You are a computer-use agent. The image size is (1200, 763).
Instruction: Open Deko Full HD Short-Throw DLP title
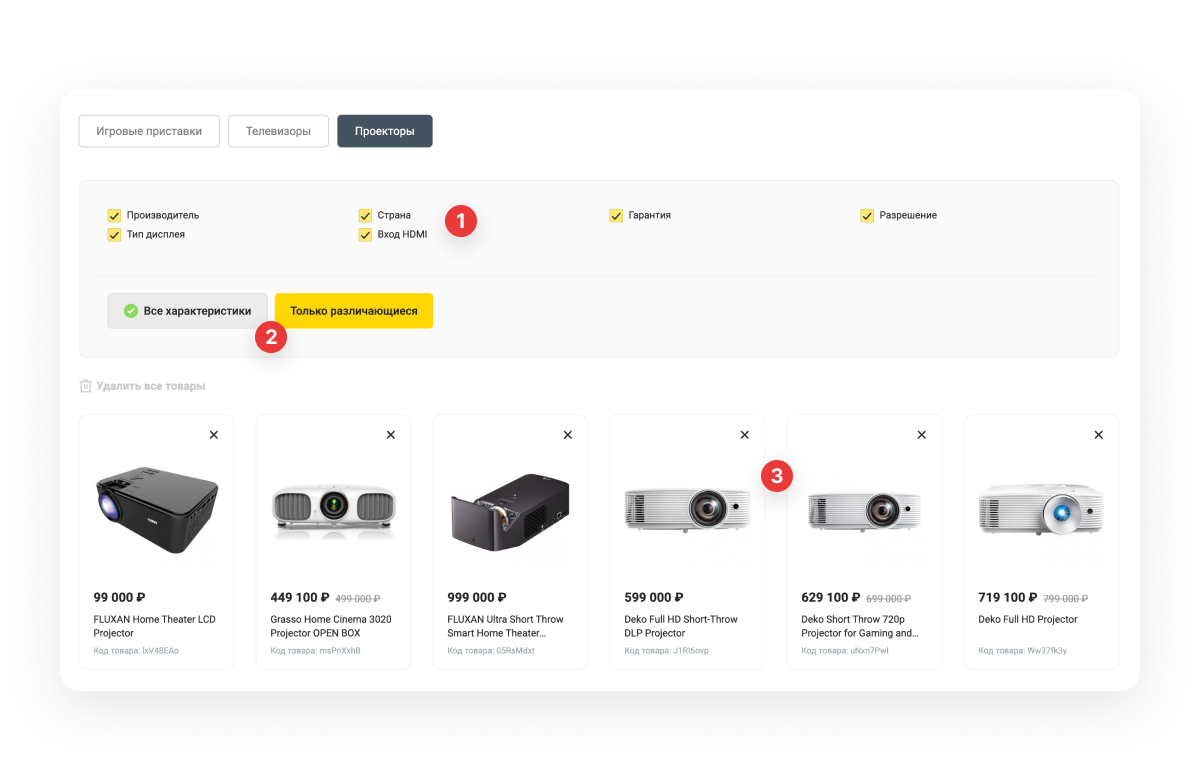[681, 626]
